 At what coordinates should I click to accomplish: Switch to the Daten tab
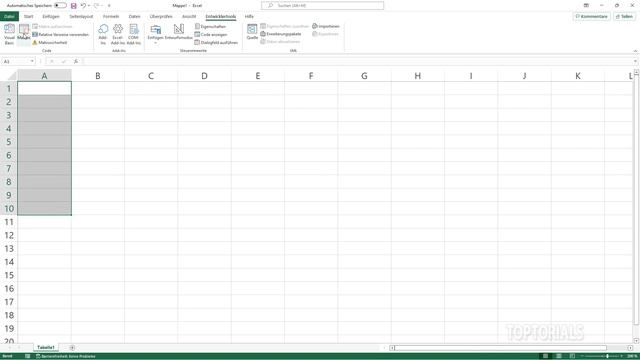[135, 17]
